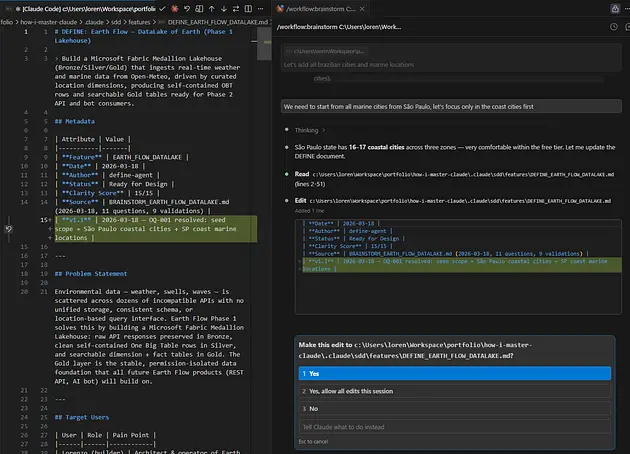
Task: Open the .claude breadcrumb segment
Action: tap(94, 22)
